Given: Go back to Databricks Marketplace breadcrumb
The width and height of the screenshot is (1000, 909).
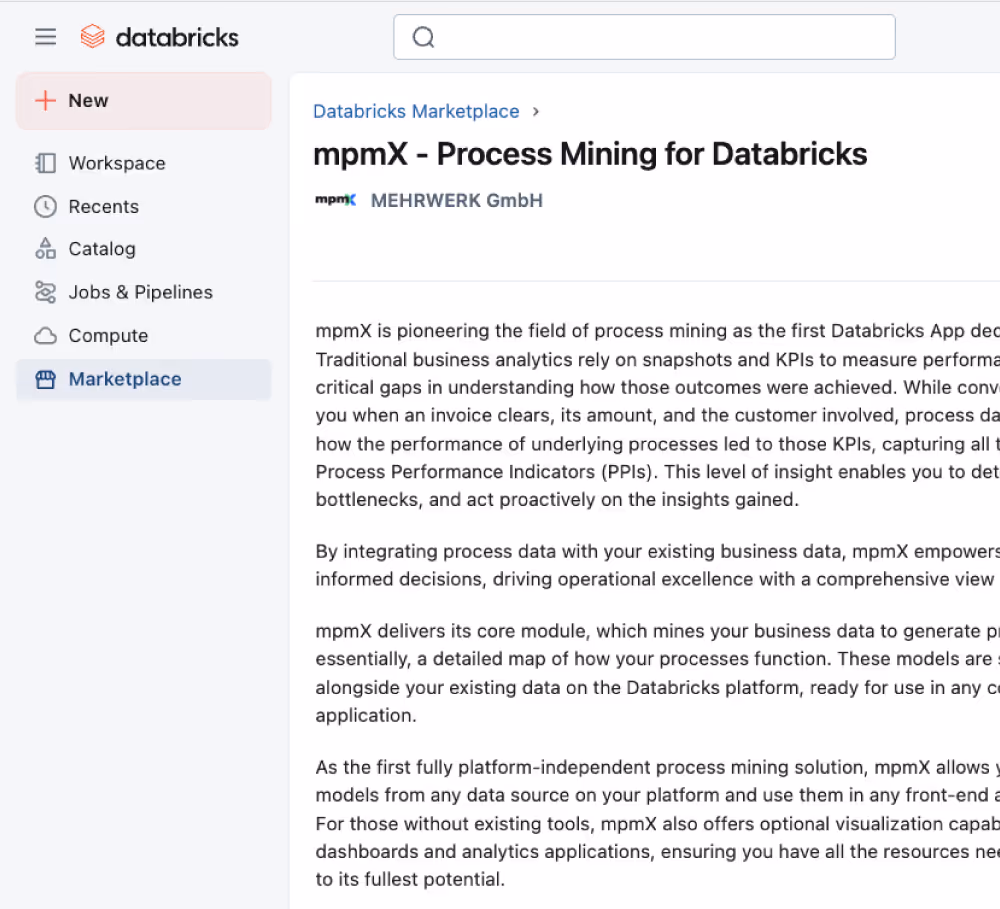Looking at the screenshot, I should point(416,112).
